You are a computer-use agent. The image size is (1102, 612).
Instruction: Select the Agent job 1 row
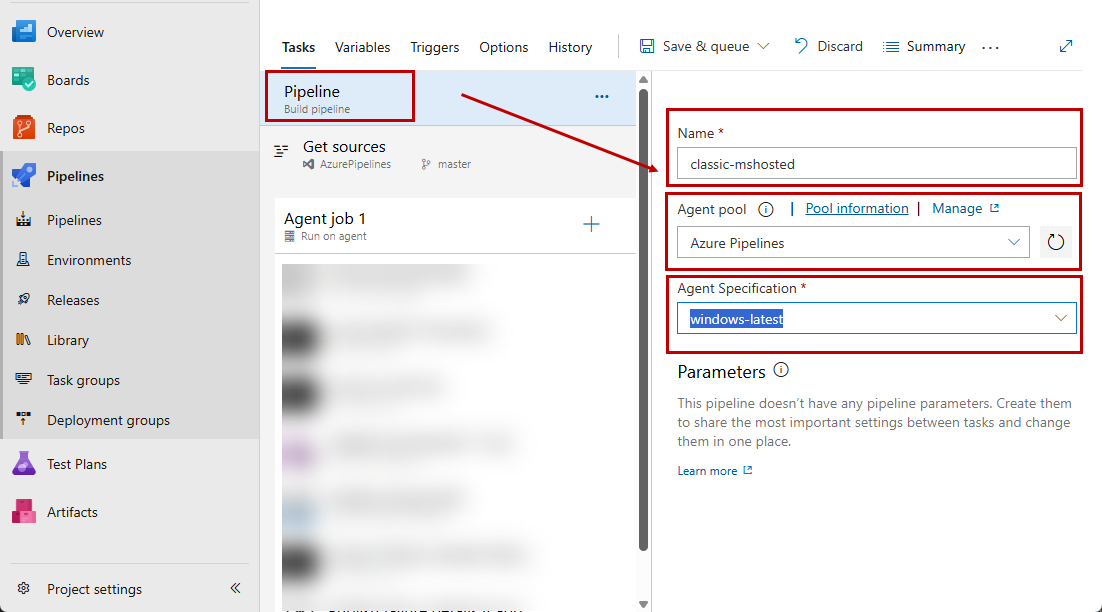(455, 226)
